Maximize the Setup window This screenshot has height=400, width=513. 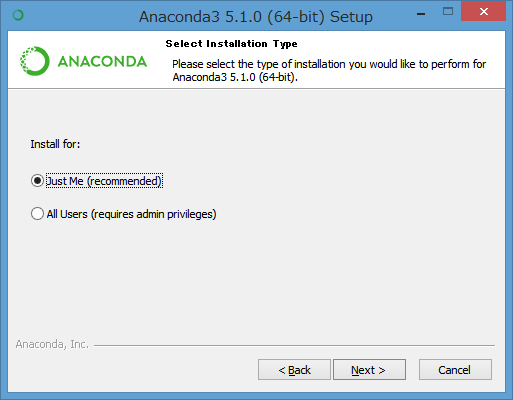pos(448,12)
